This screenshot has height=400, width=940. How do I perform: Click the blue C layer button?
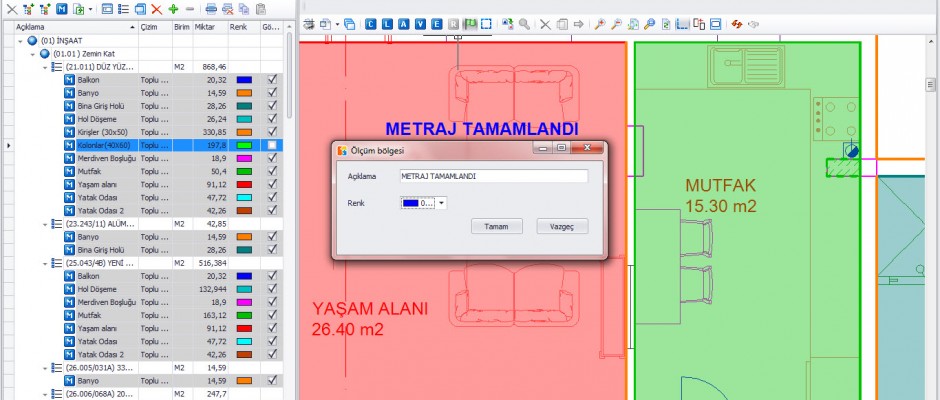tap(371, 23)
